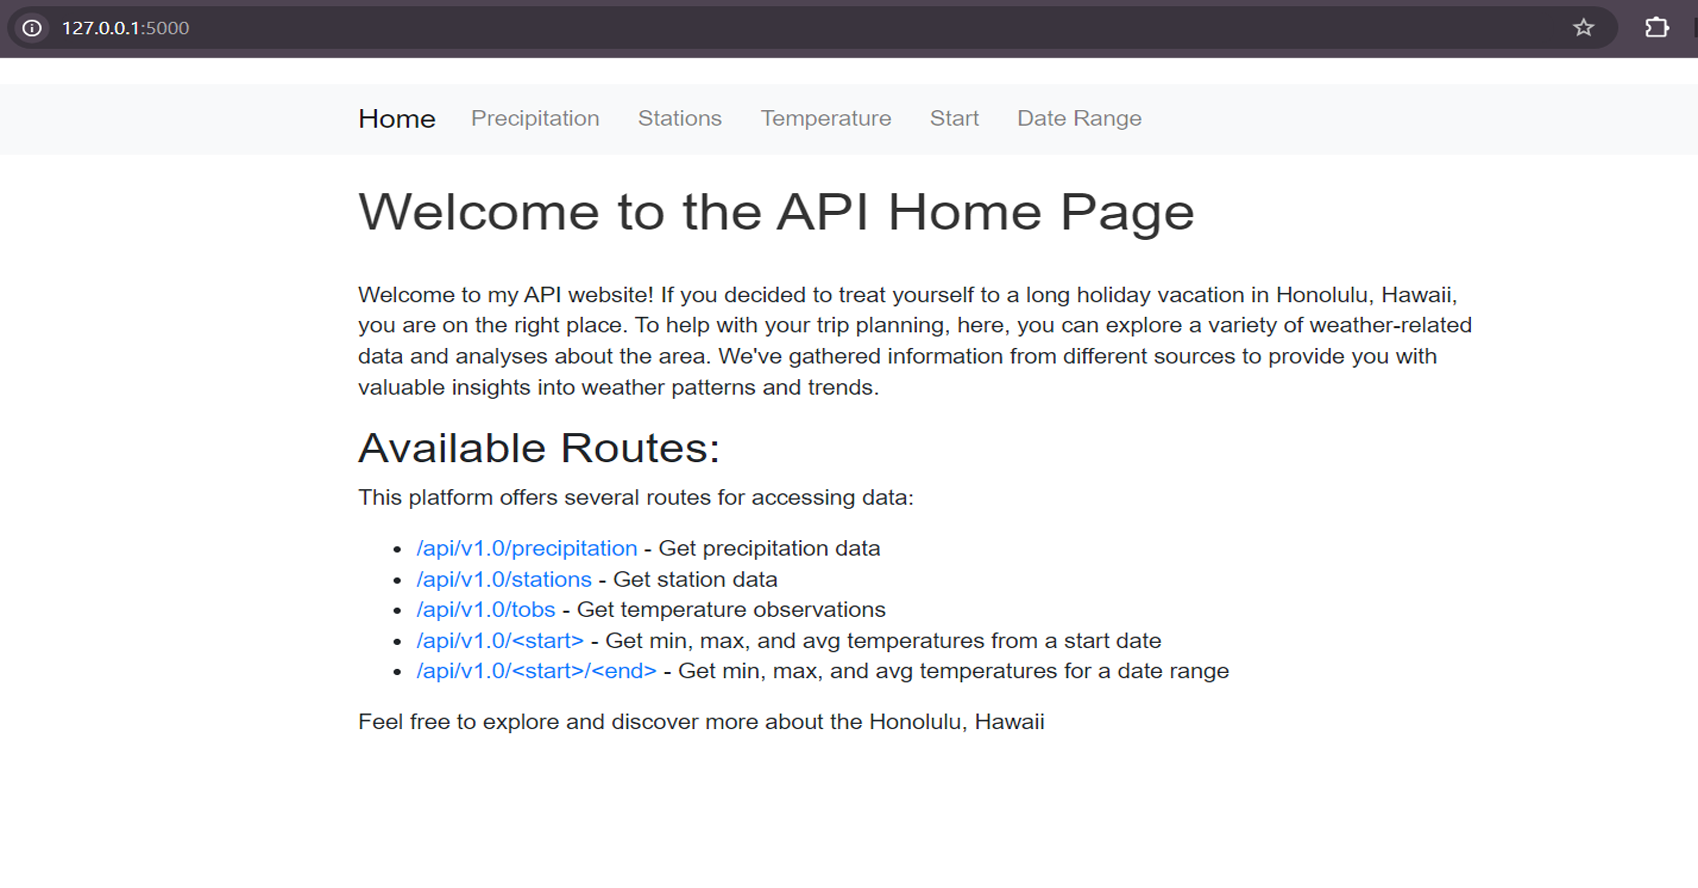Click the Start nav item
The height and width of the screenshot is (888, 1698).
(954, 119)
